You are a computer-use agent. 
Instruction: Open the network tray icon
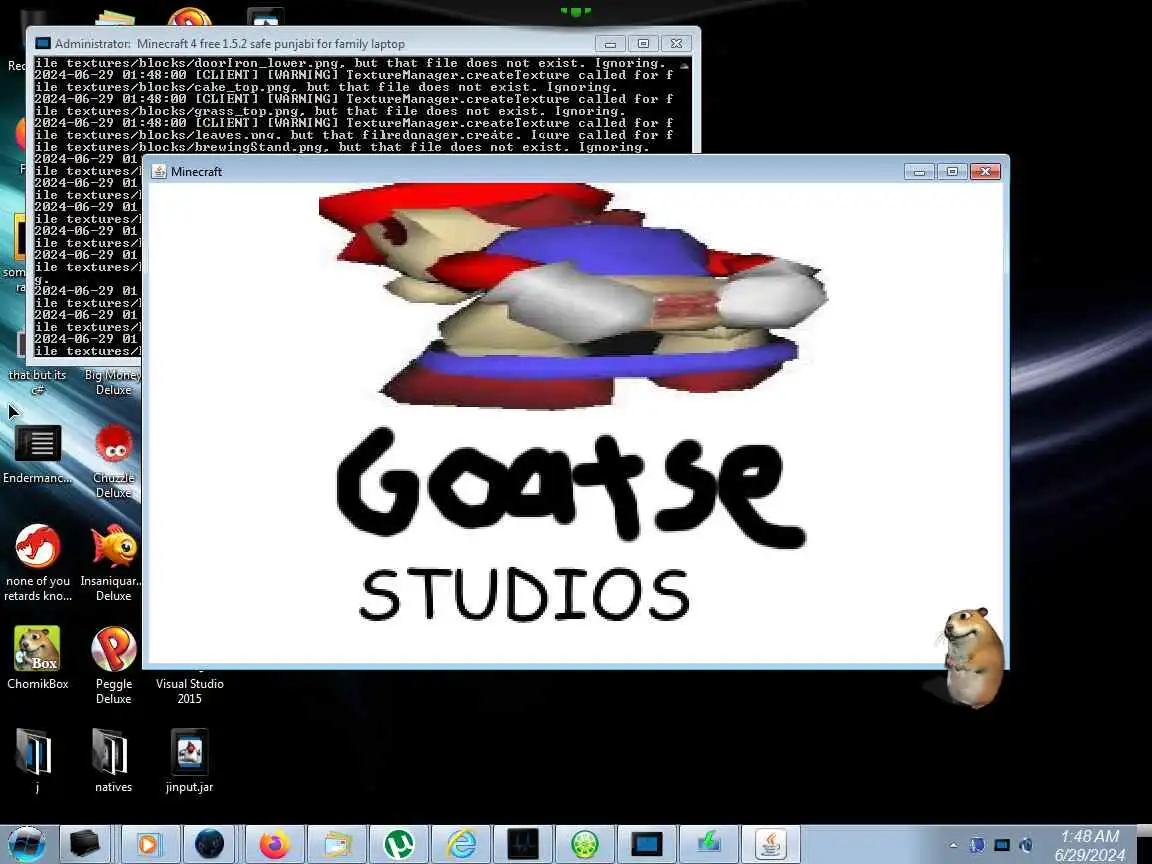(1001, 845)
